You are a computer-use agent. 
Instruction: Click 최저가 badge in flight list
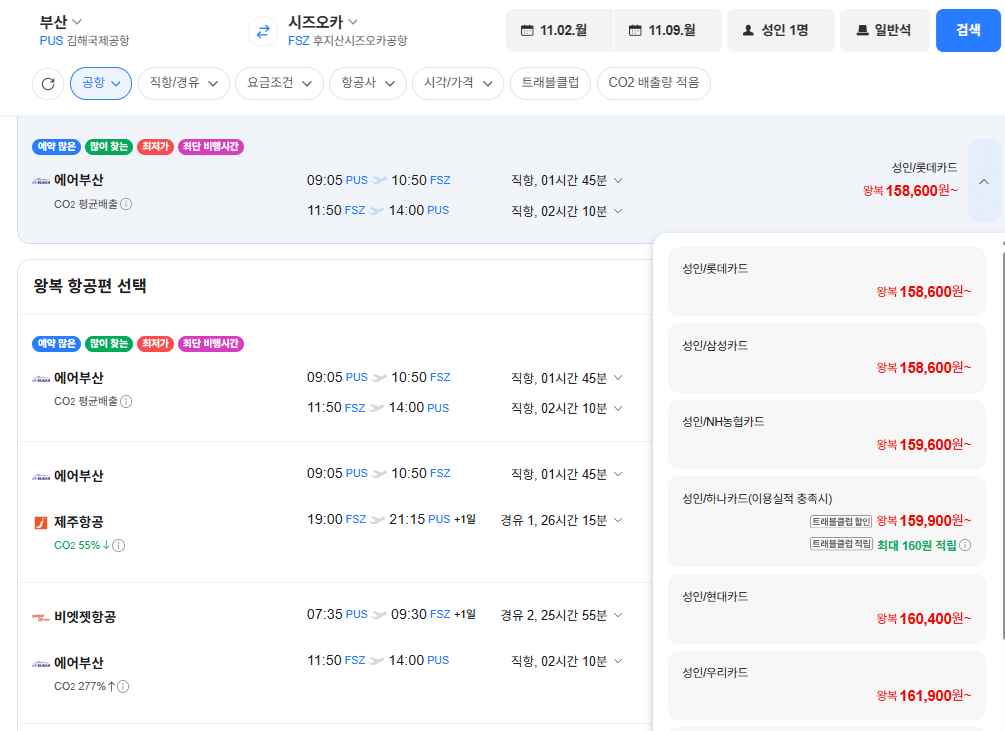point(155,344)
